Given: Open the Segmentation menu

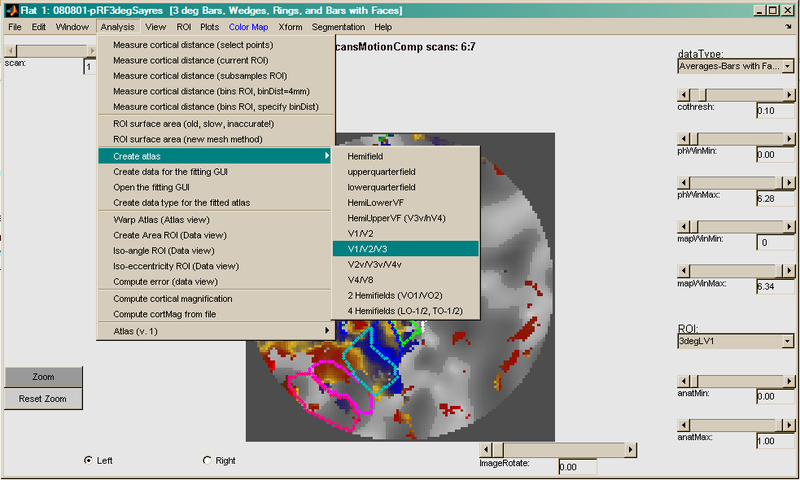Looking at the screenshot, I should point(338,27).
